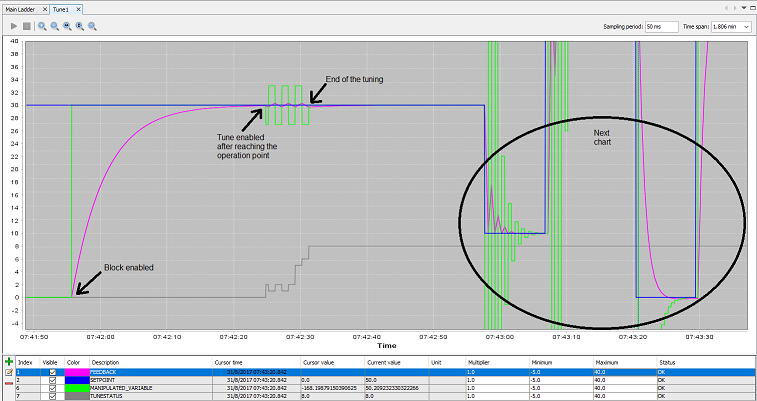Edit selected variable with pencil icon
Viewport: 757px width, 401px height.
tap(9, 373)
